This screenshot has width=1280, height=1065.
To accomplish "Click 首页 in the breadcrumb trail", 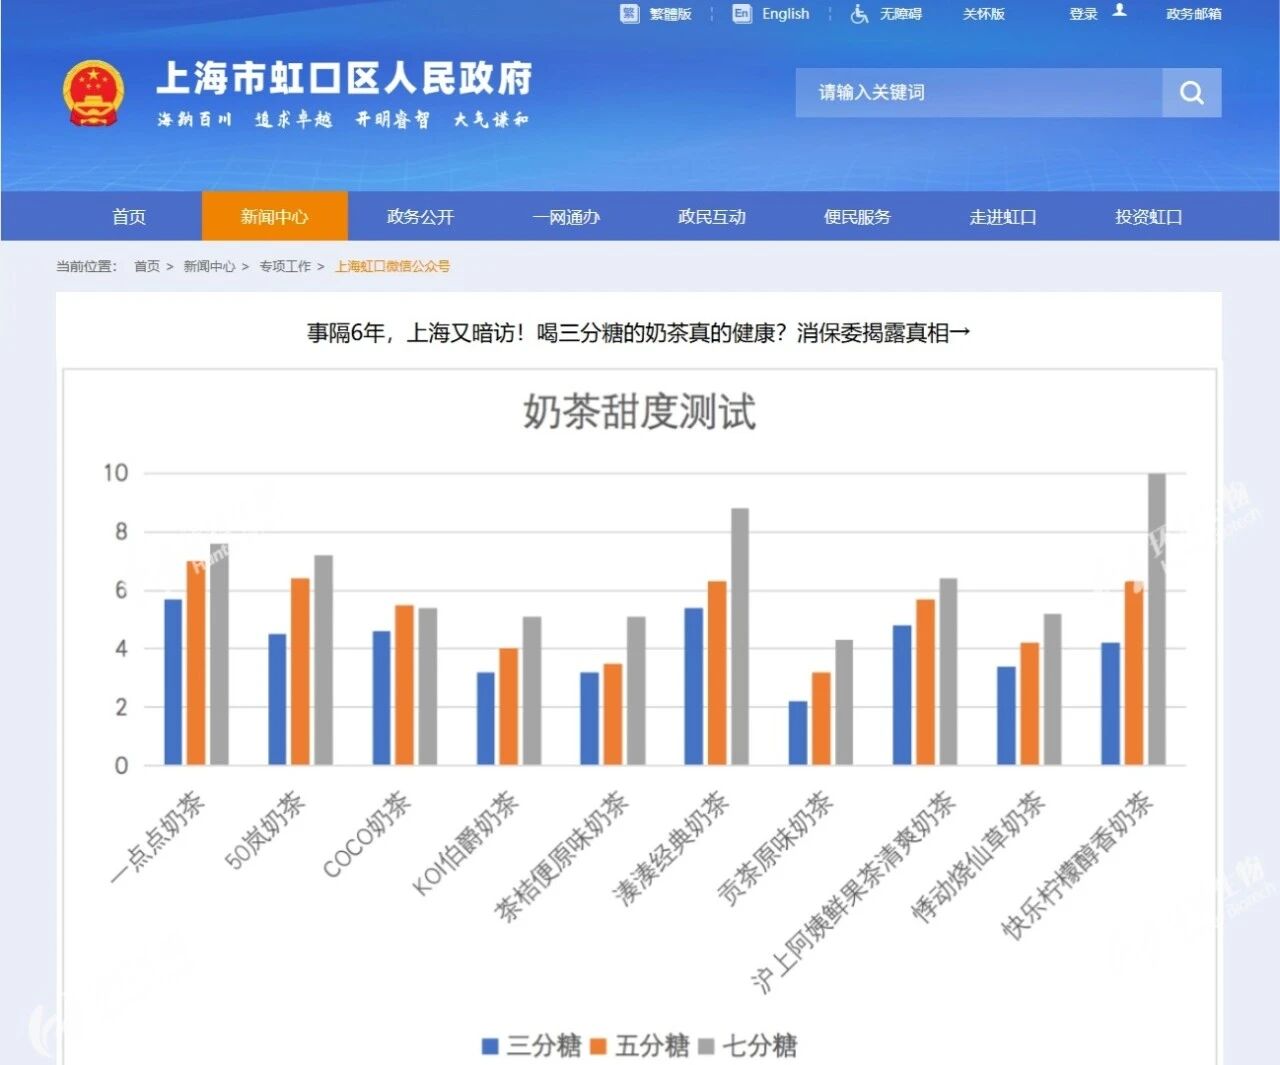I will 147,266.
